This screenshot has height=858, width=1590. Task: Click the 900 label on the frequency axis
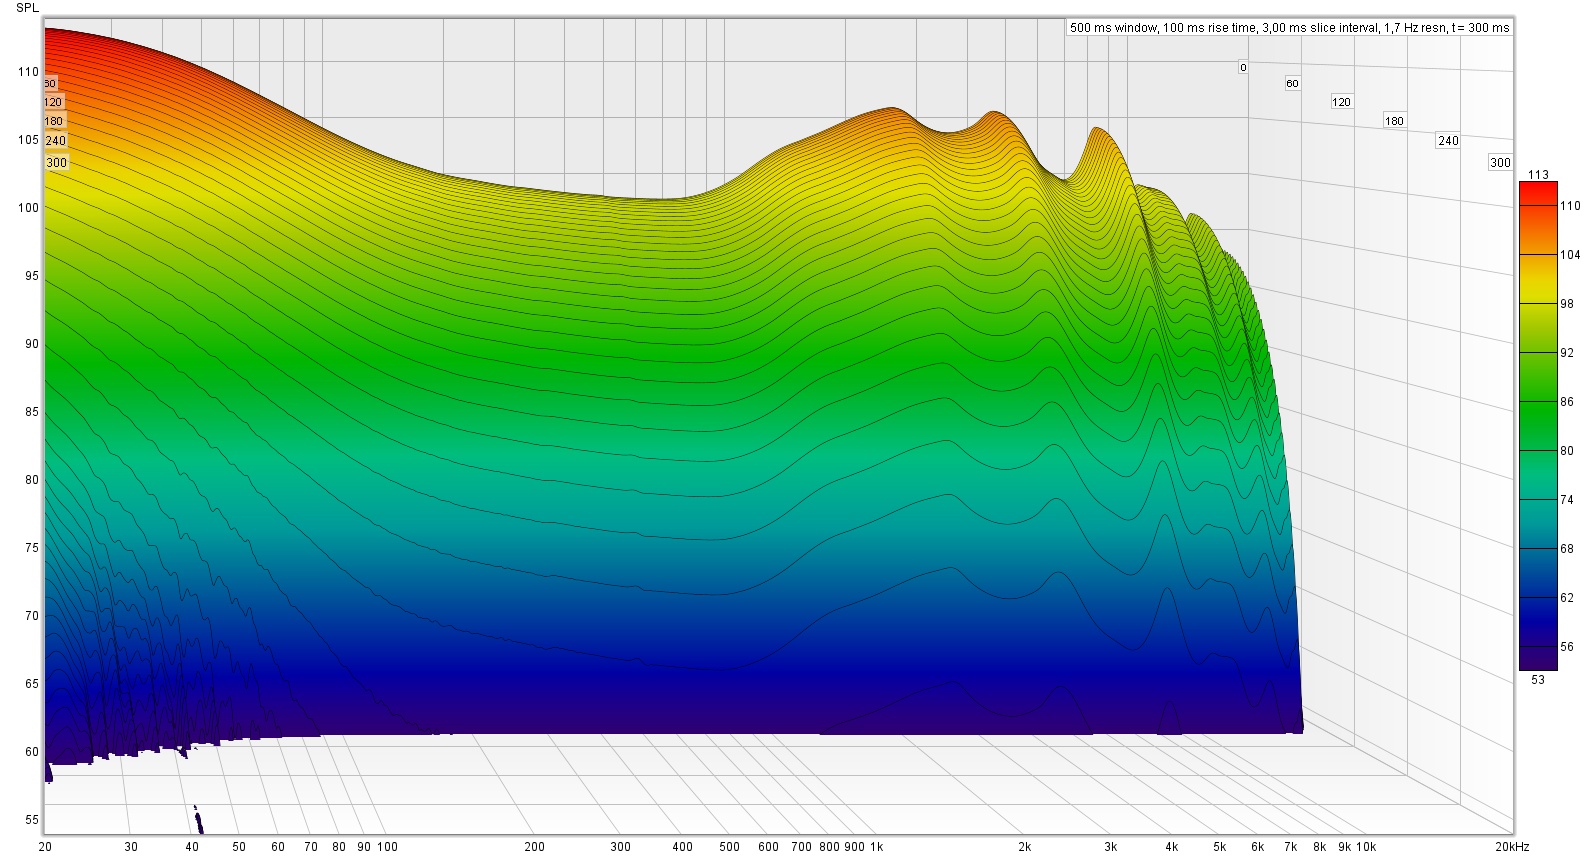(854, 847)
